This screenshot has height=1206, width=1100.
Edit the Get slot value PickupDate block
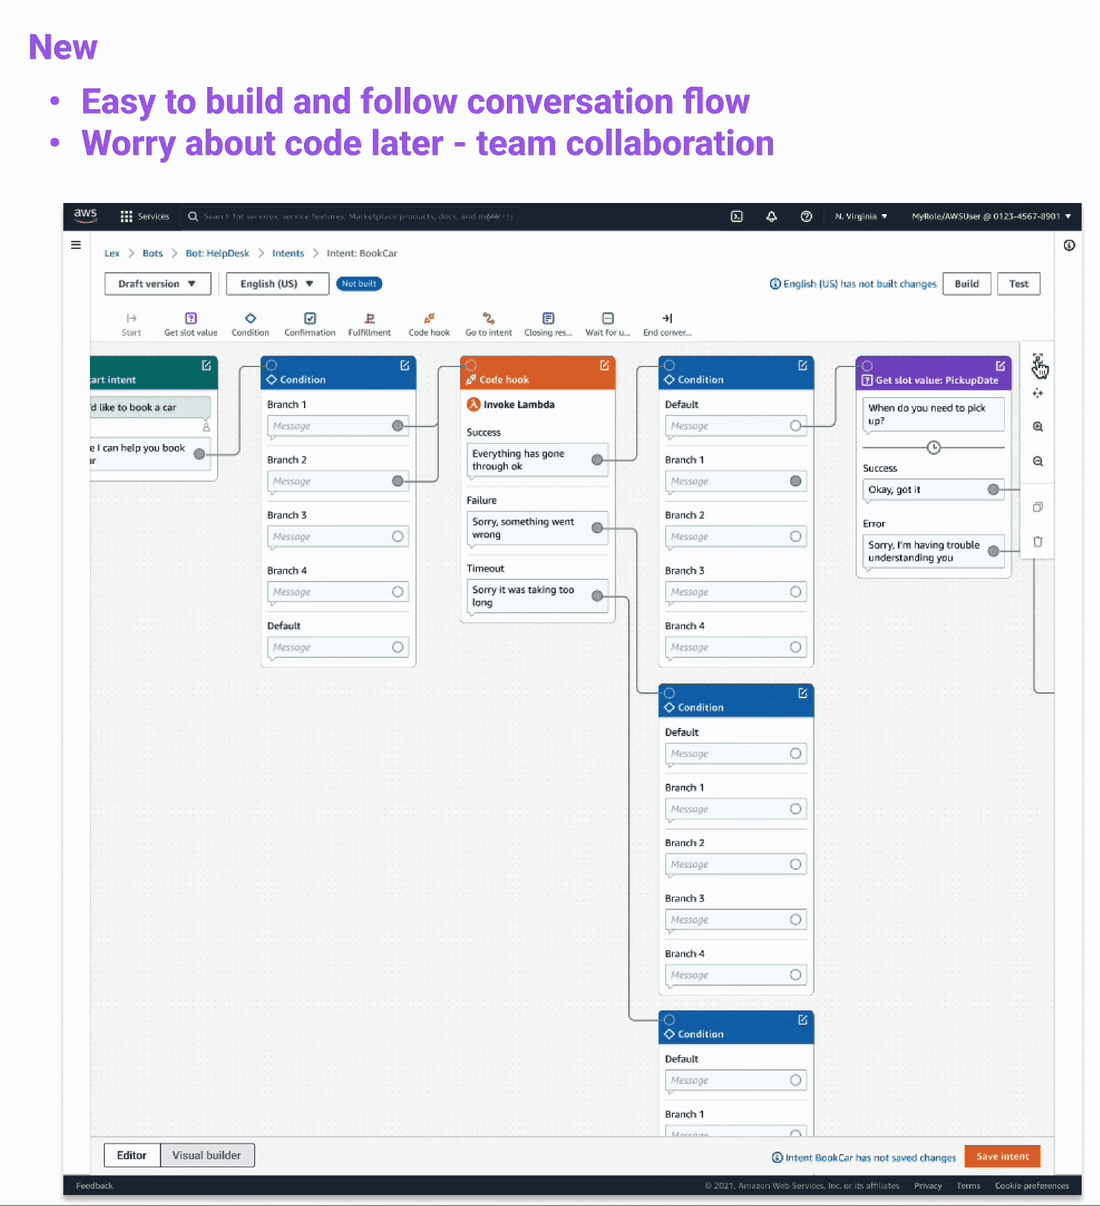tap(1000, 366)
